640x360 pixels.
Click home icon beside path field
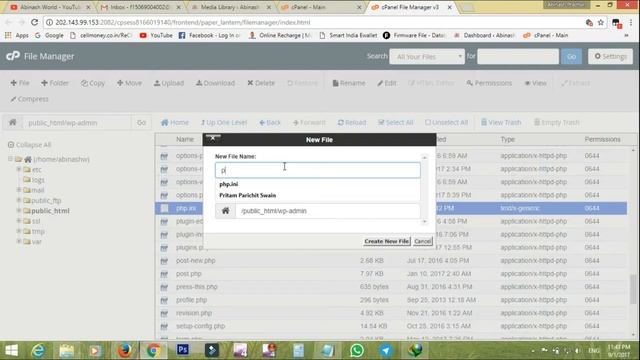coord(13,122)
